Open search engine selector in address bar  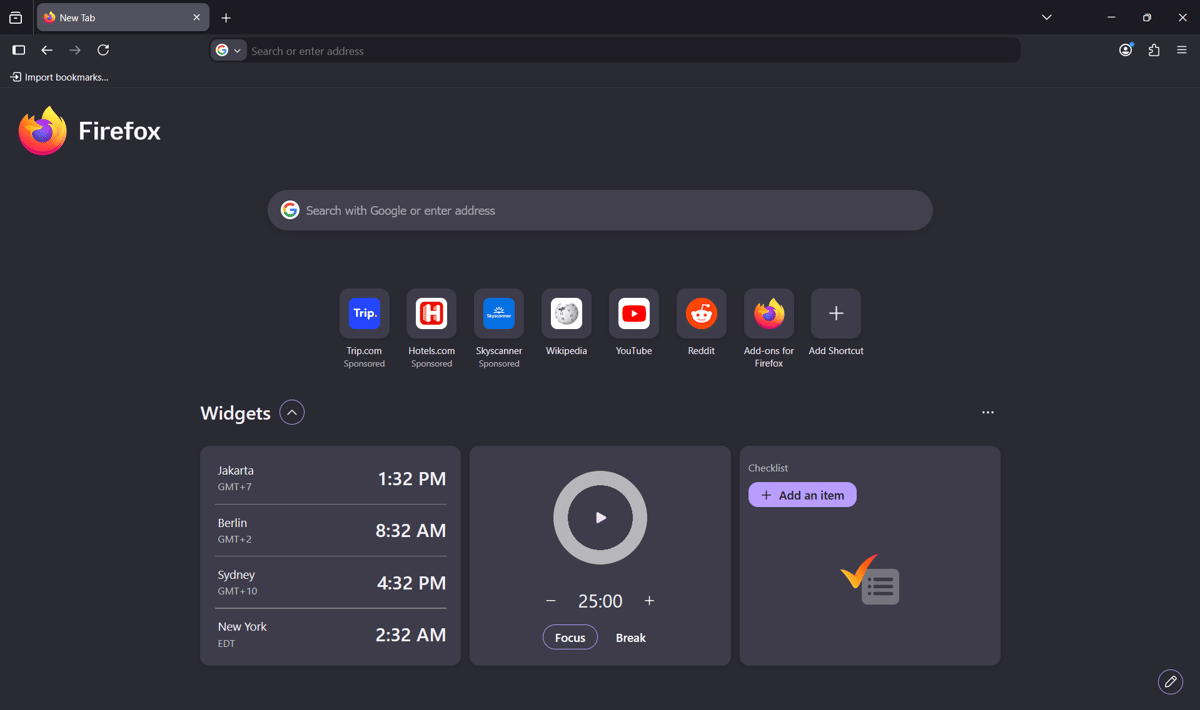229,50
